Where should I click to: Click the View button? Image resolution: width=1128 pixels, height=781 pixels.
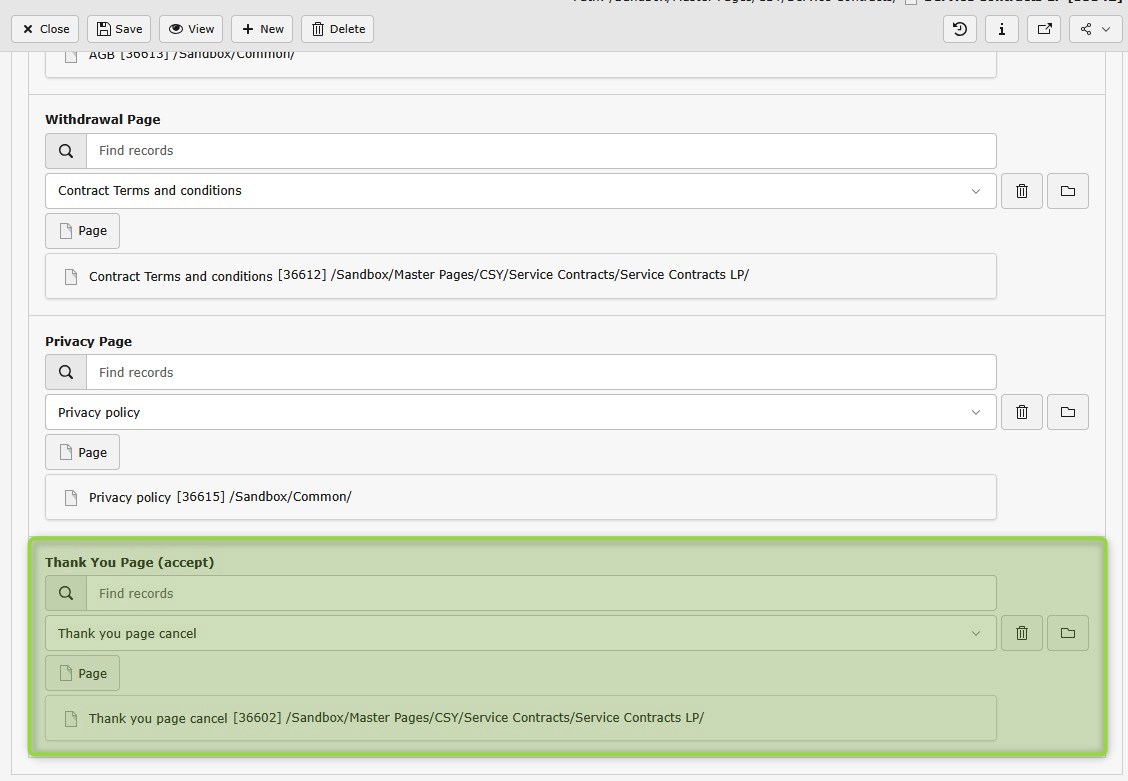191,29
